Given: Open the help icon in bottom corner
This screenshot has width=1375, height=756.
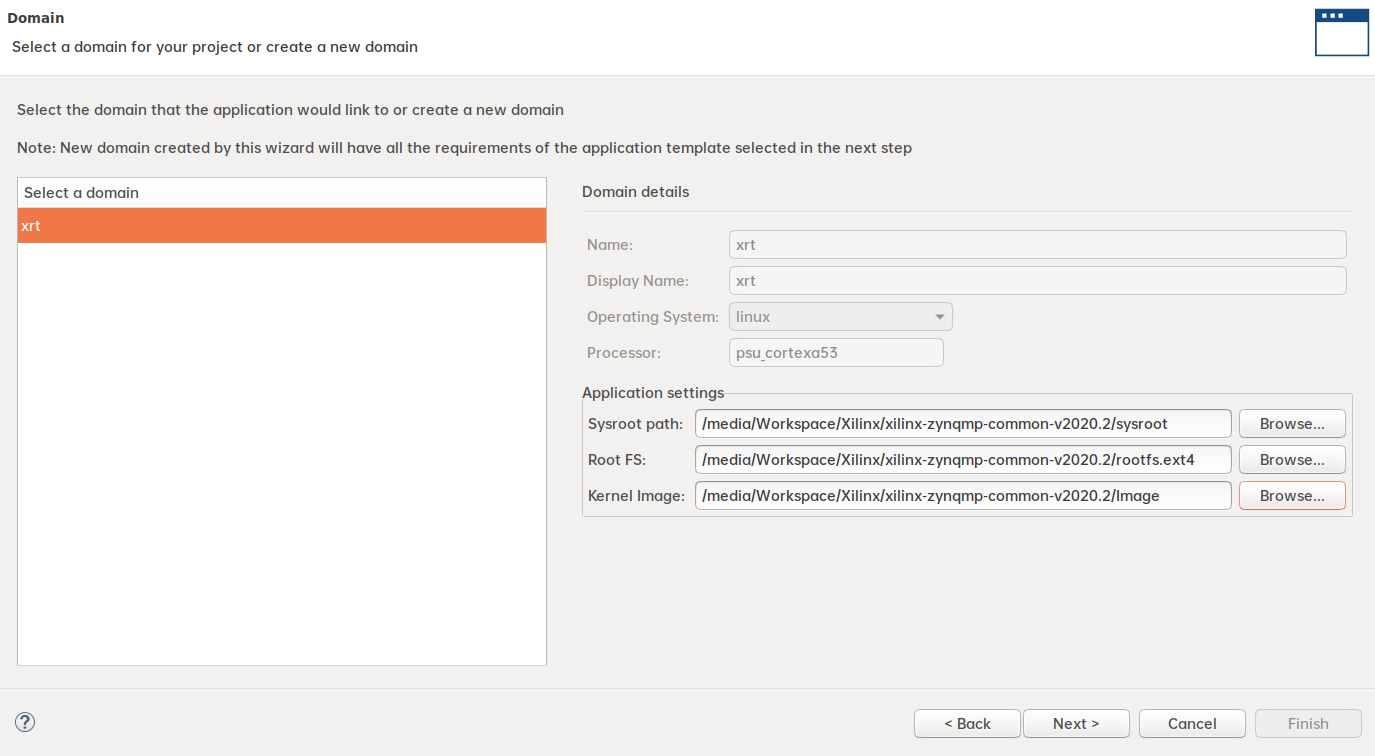Looking at the screenshot, I should coord(25,722).
